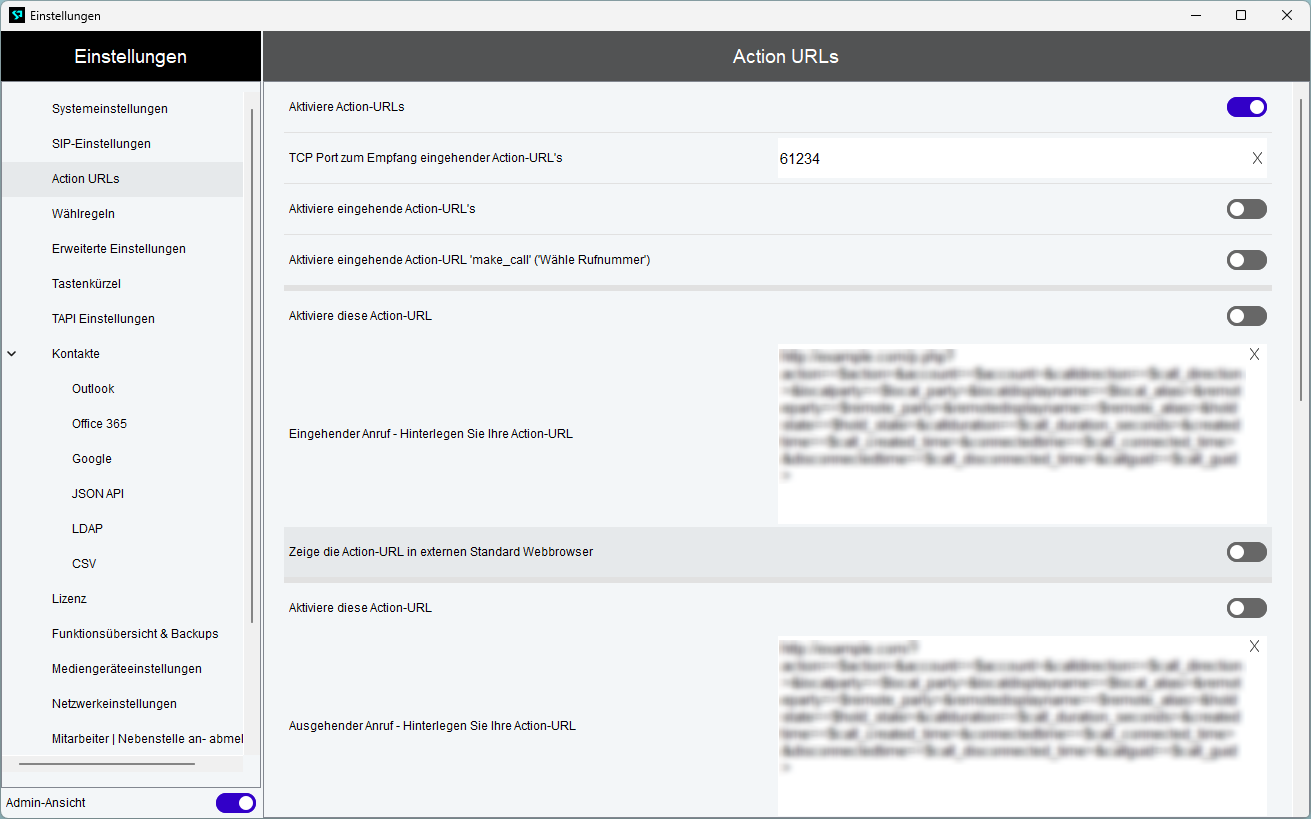Open Systemeinstellungen in the sidebar
The height and width of the screenshot is (819, 1311).
coord(110,108)
